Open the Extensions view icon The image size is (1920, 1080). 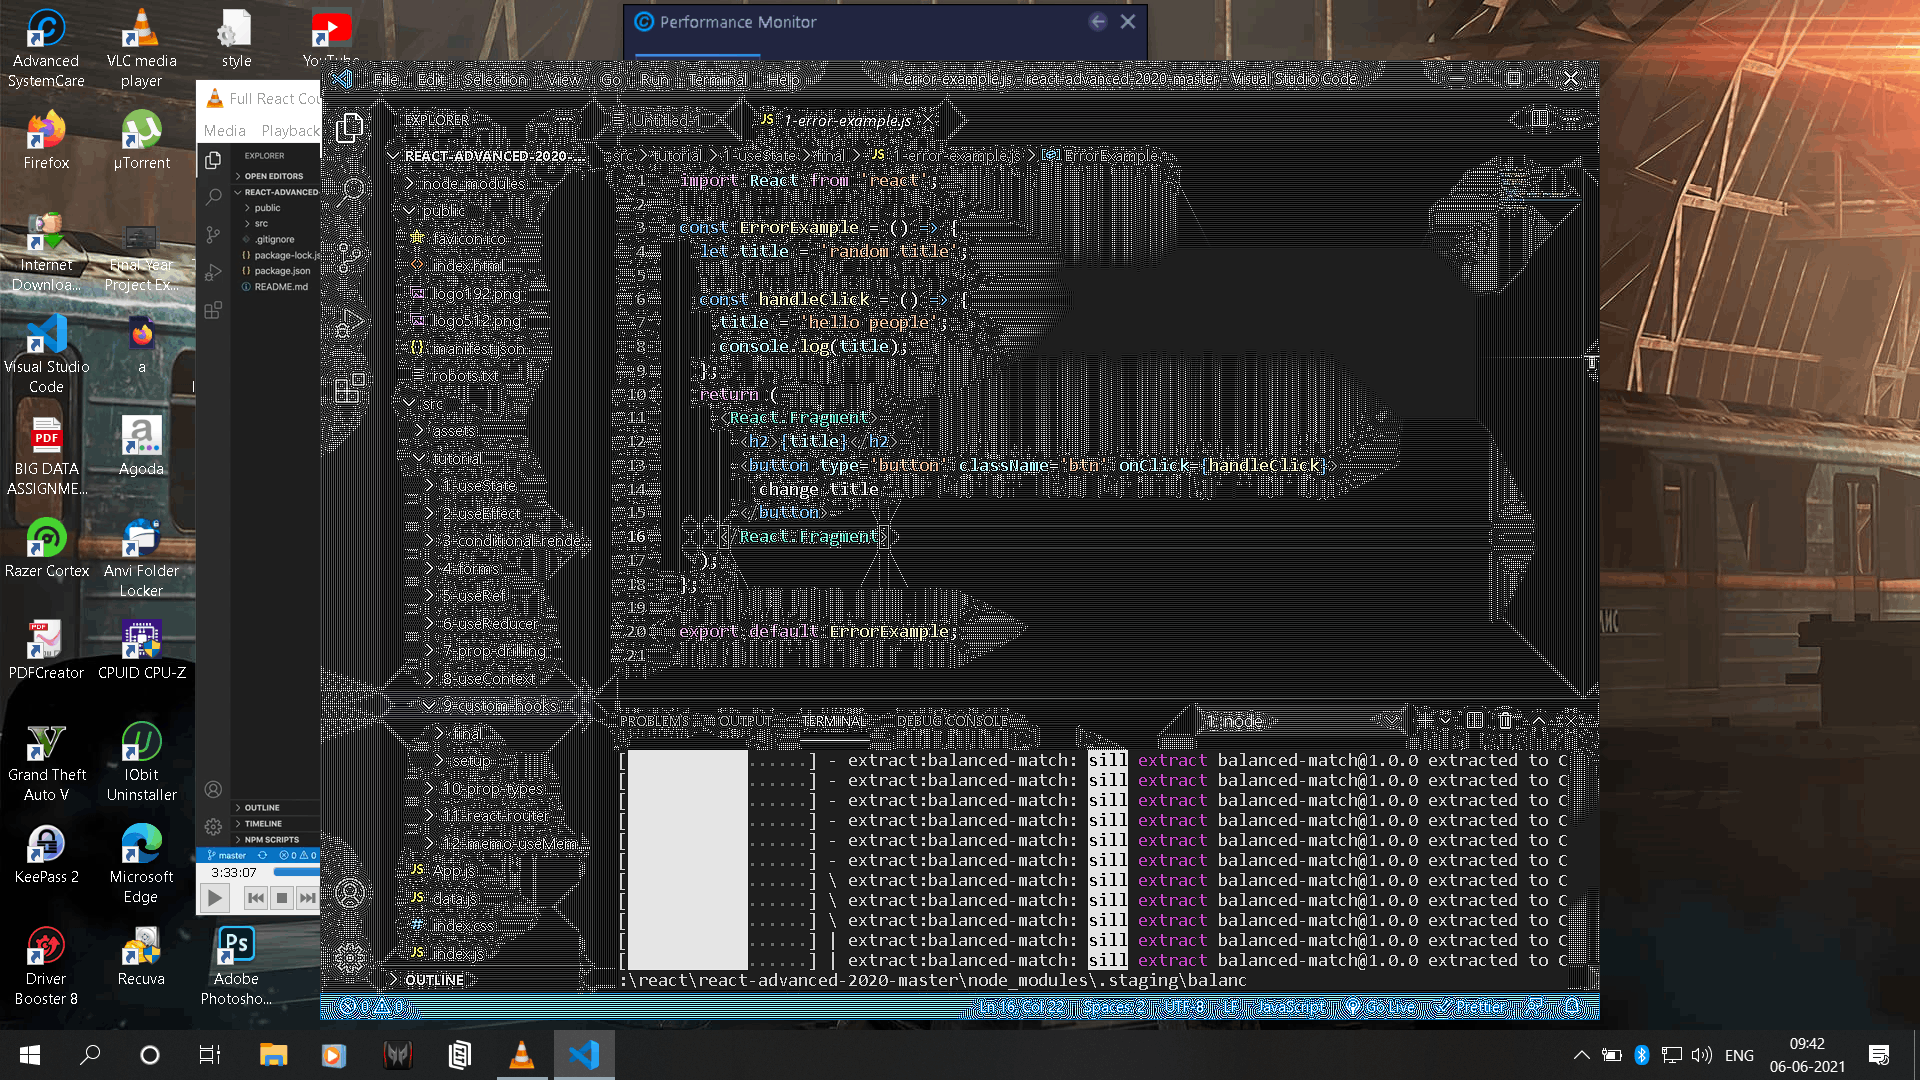pyautogui.click(x=350, y=388)
